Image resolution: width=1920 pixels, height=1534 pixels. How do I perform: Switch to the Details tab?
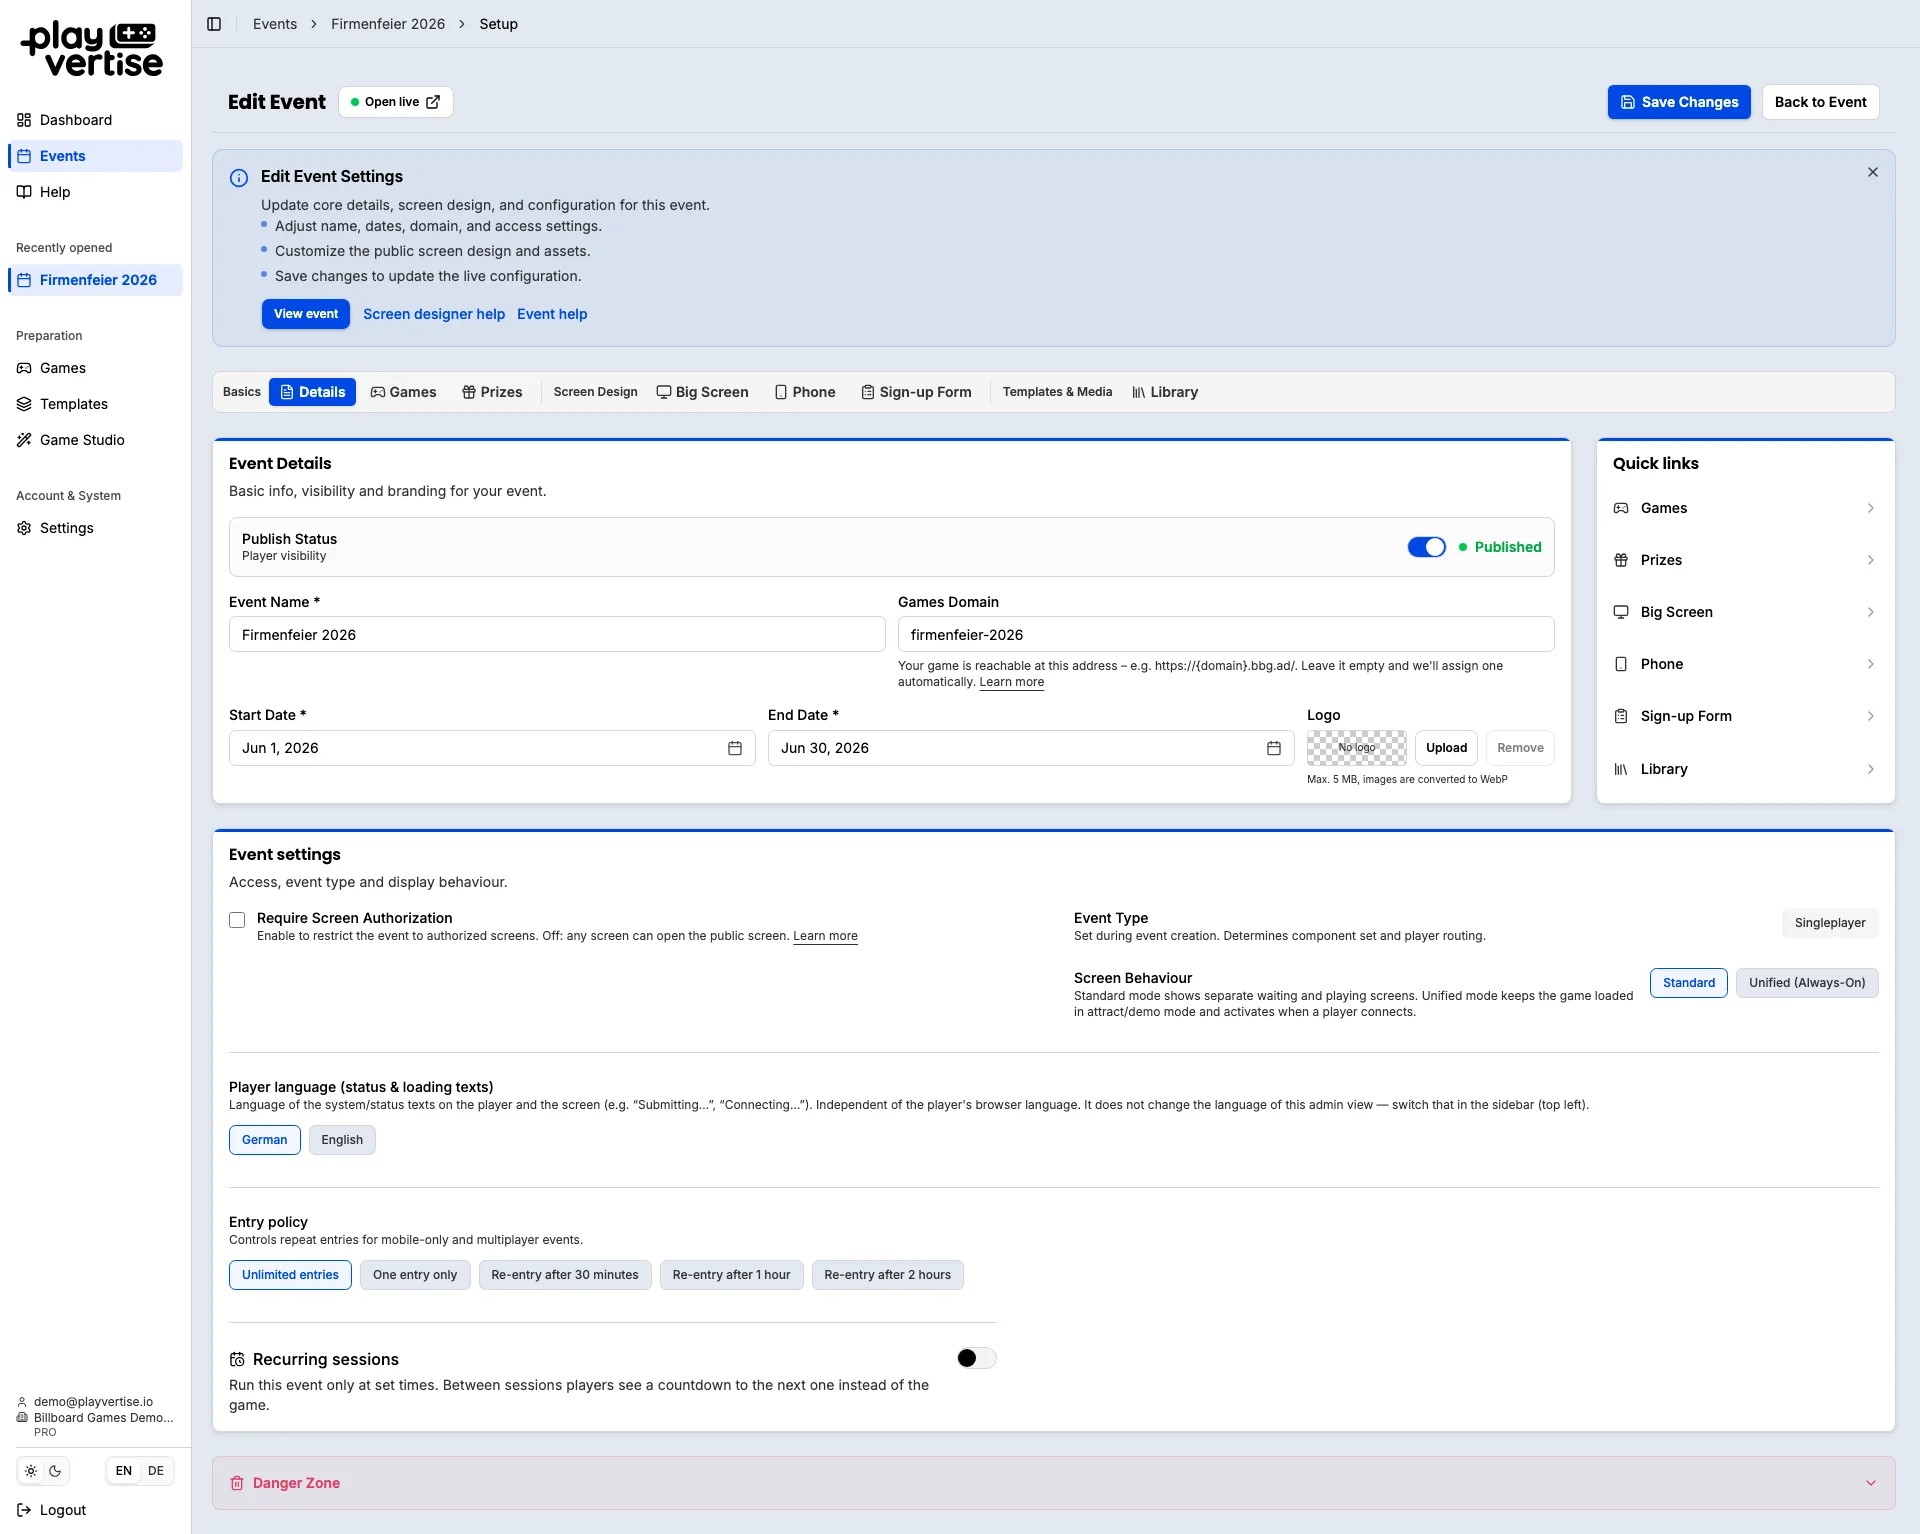312,392
